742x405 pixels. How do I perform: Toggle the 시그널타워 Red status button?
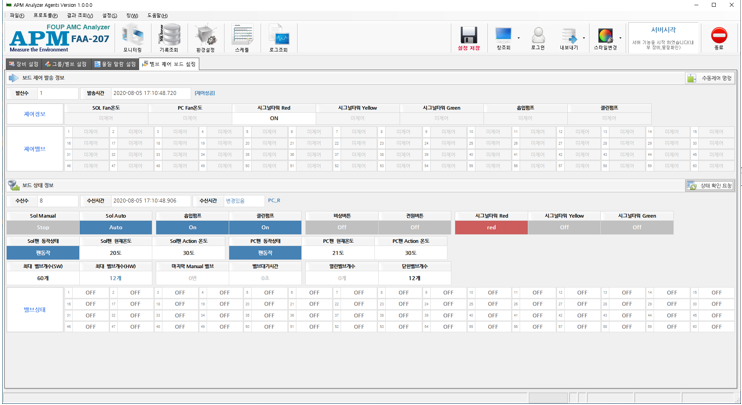[x=491, y=227]
